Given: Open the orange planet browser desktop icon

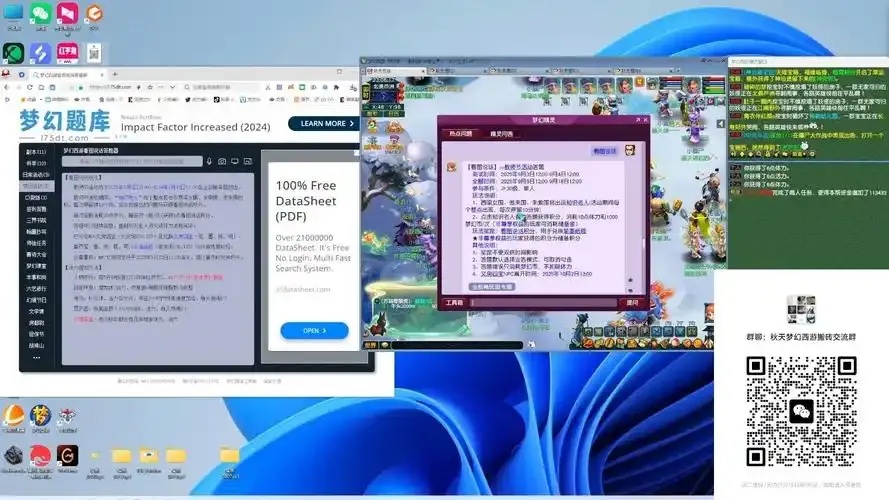Looking at the screenshot, I should (x=13, y=416).
